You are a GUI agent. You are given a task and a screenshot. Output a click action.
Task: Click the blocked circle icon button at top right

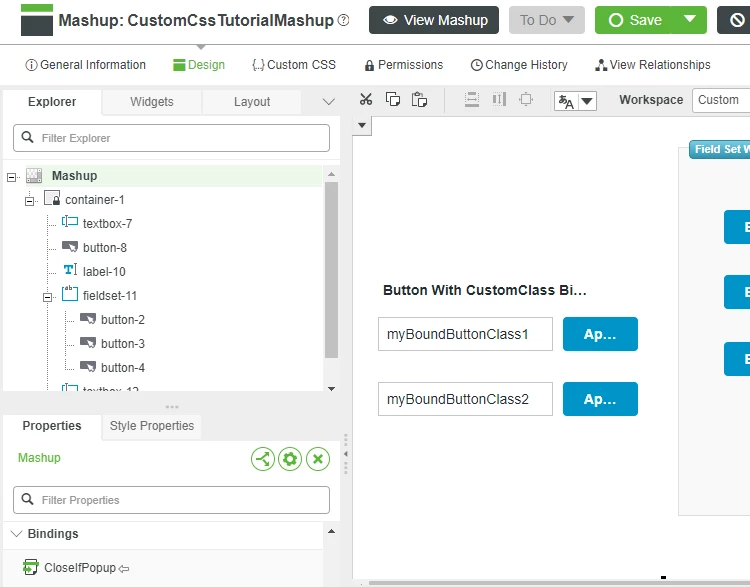[x=737, y=20]
